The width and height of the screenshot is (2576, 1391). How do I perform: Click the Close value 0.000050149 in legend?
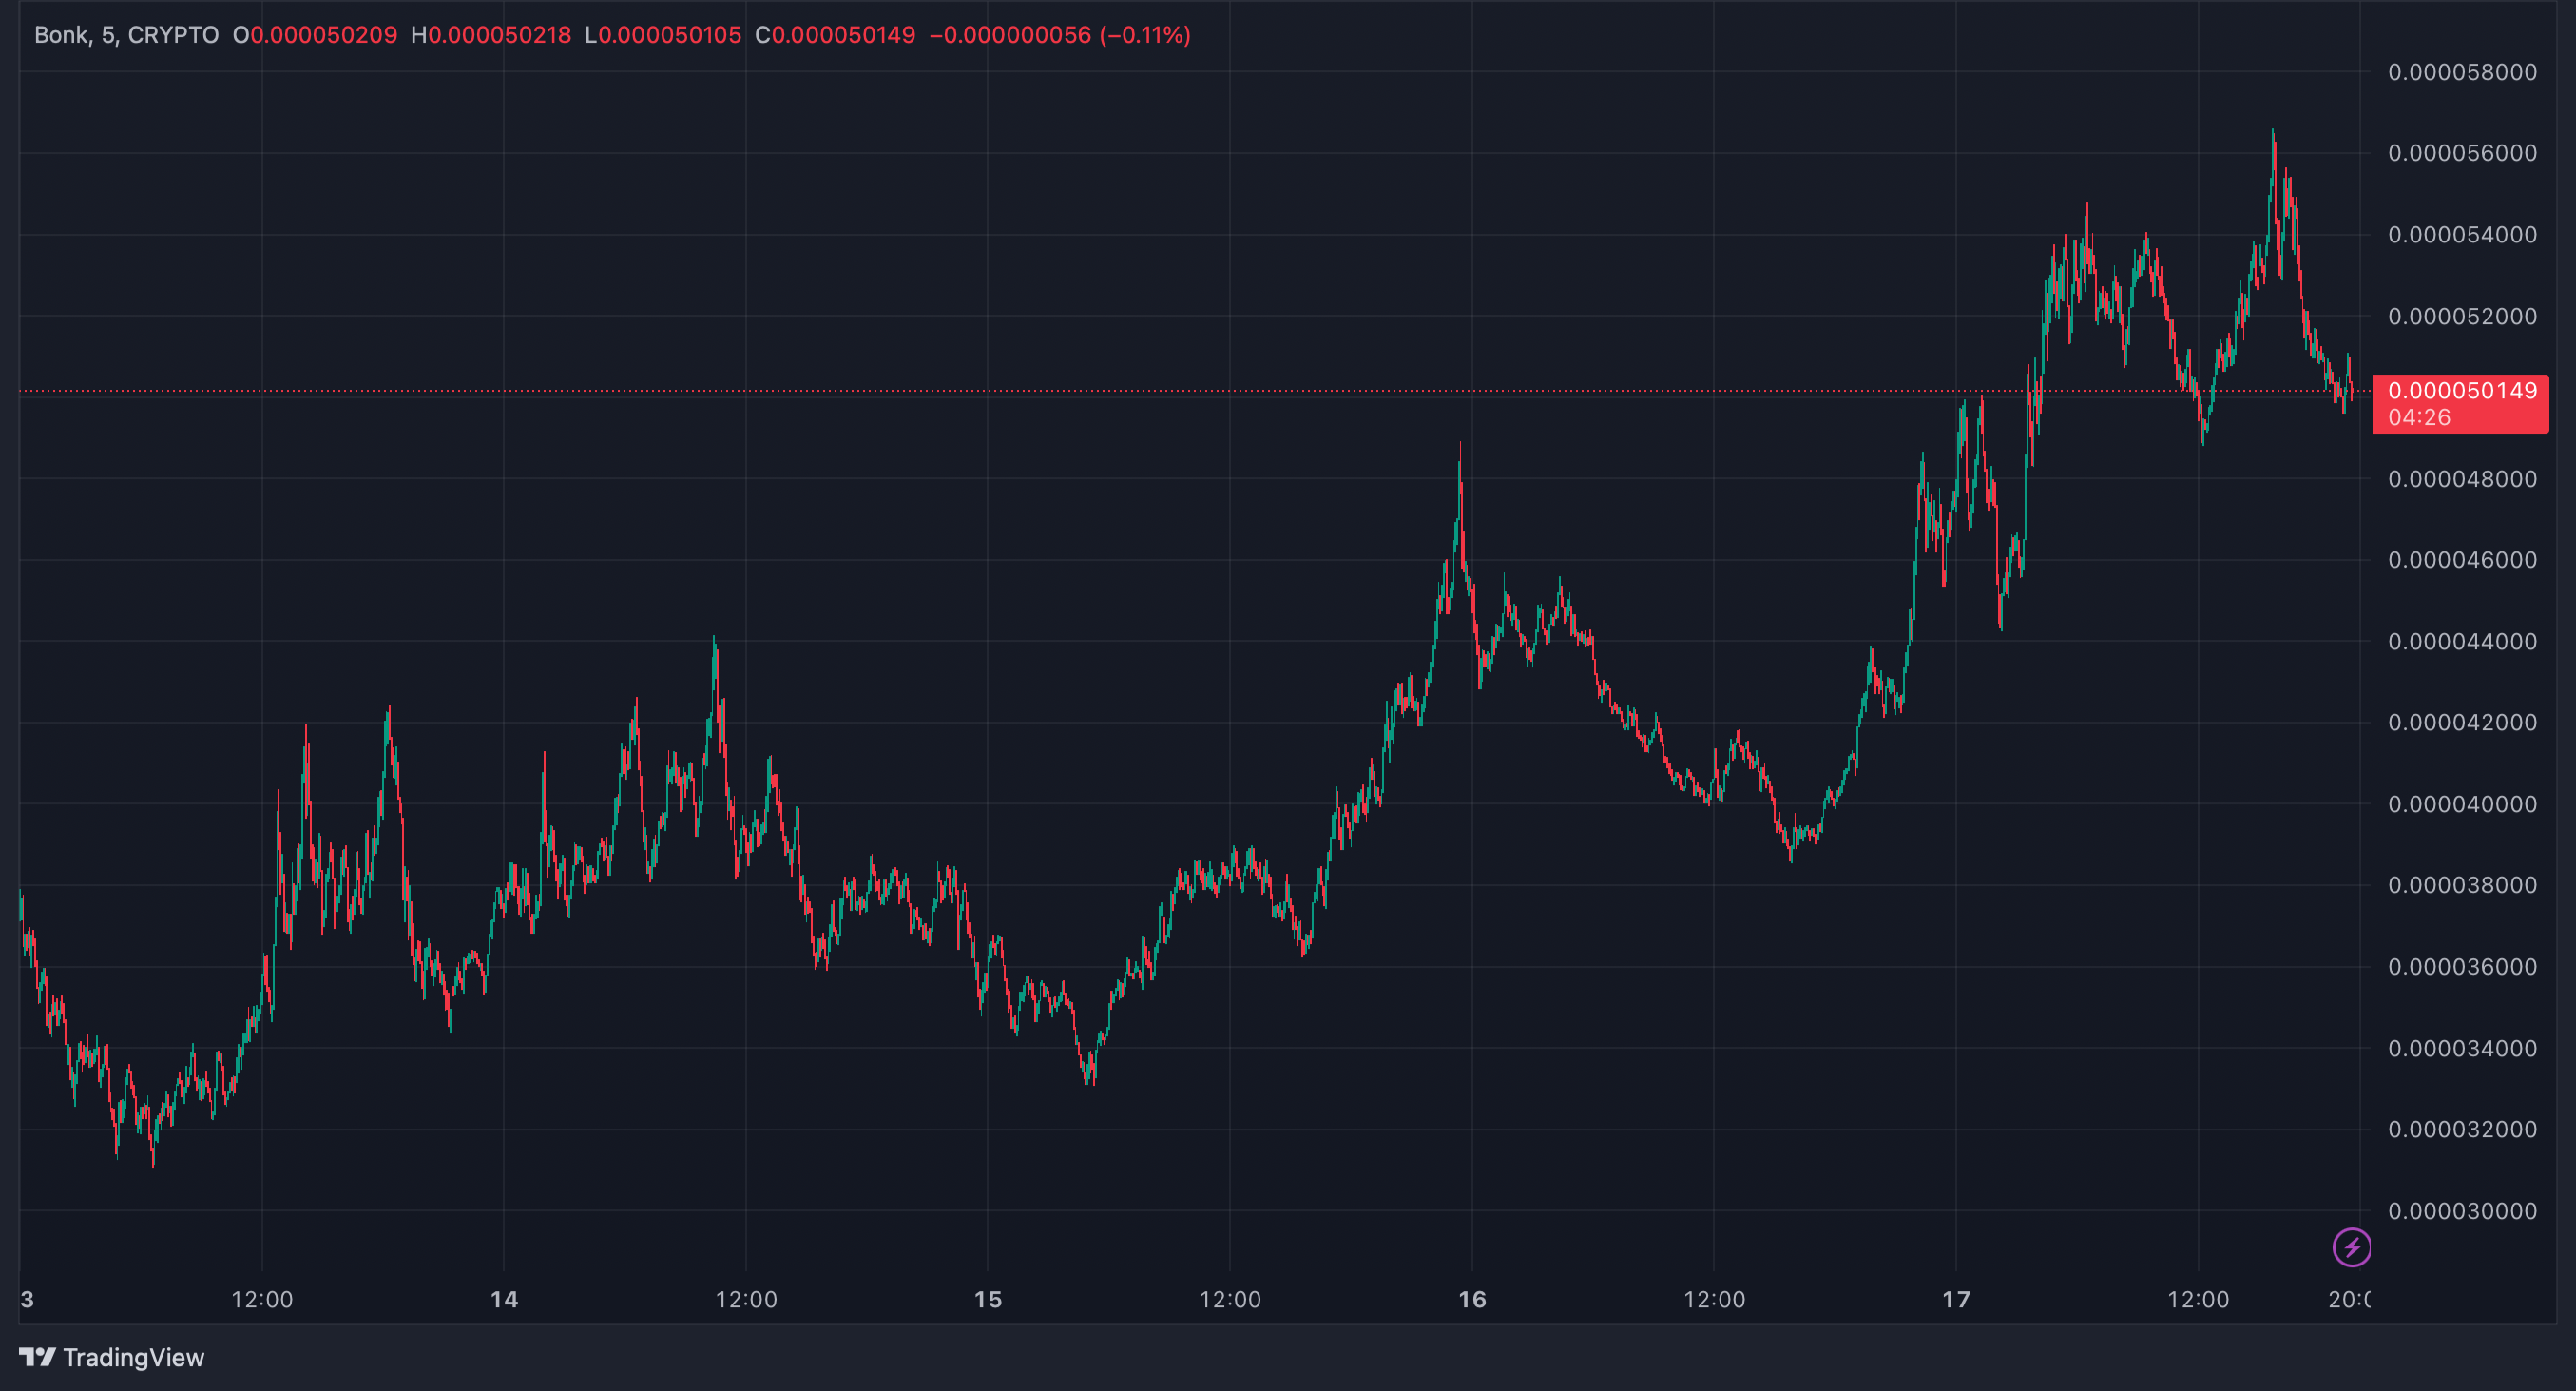coord(843,35)
